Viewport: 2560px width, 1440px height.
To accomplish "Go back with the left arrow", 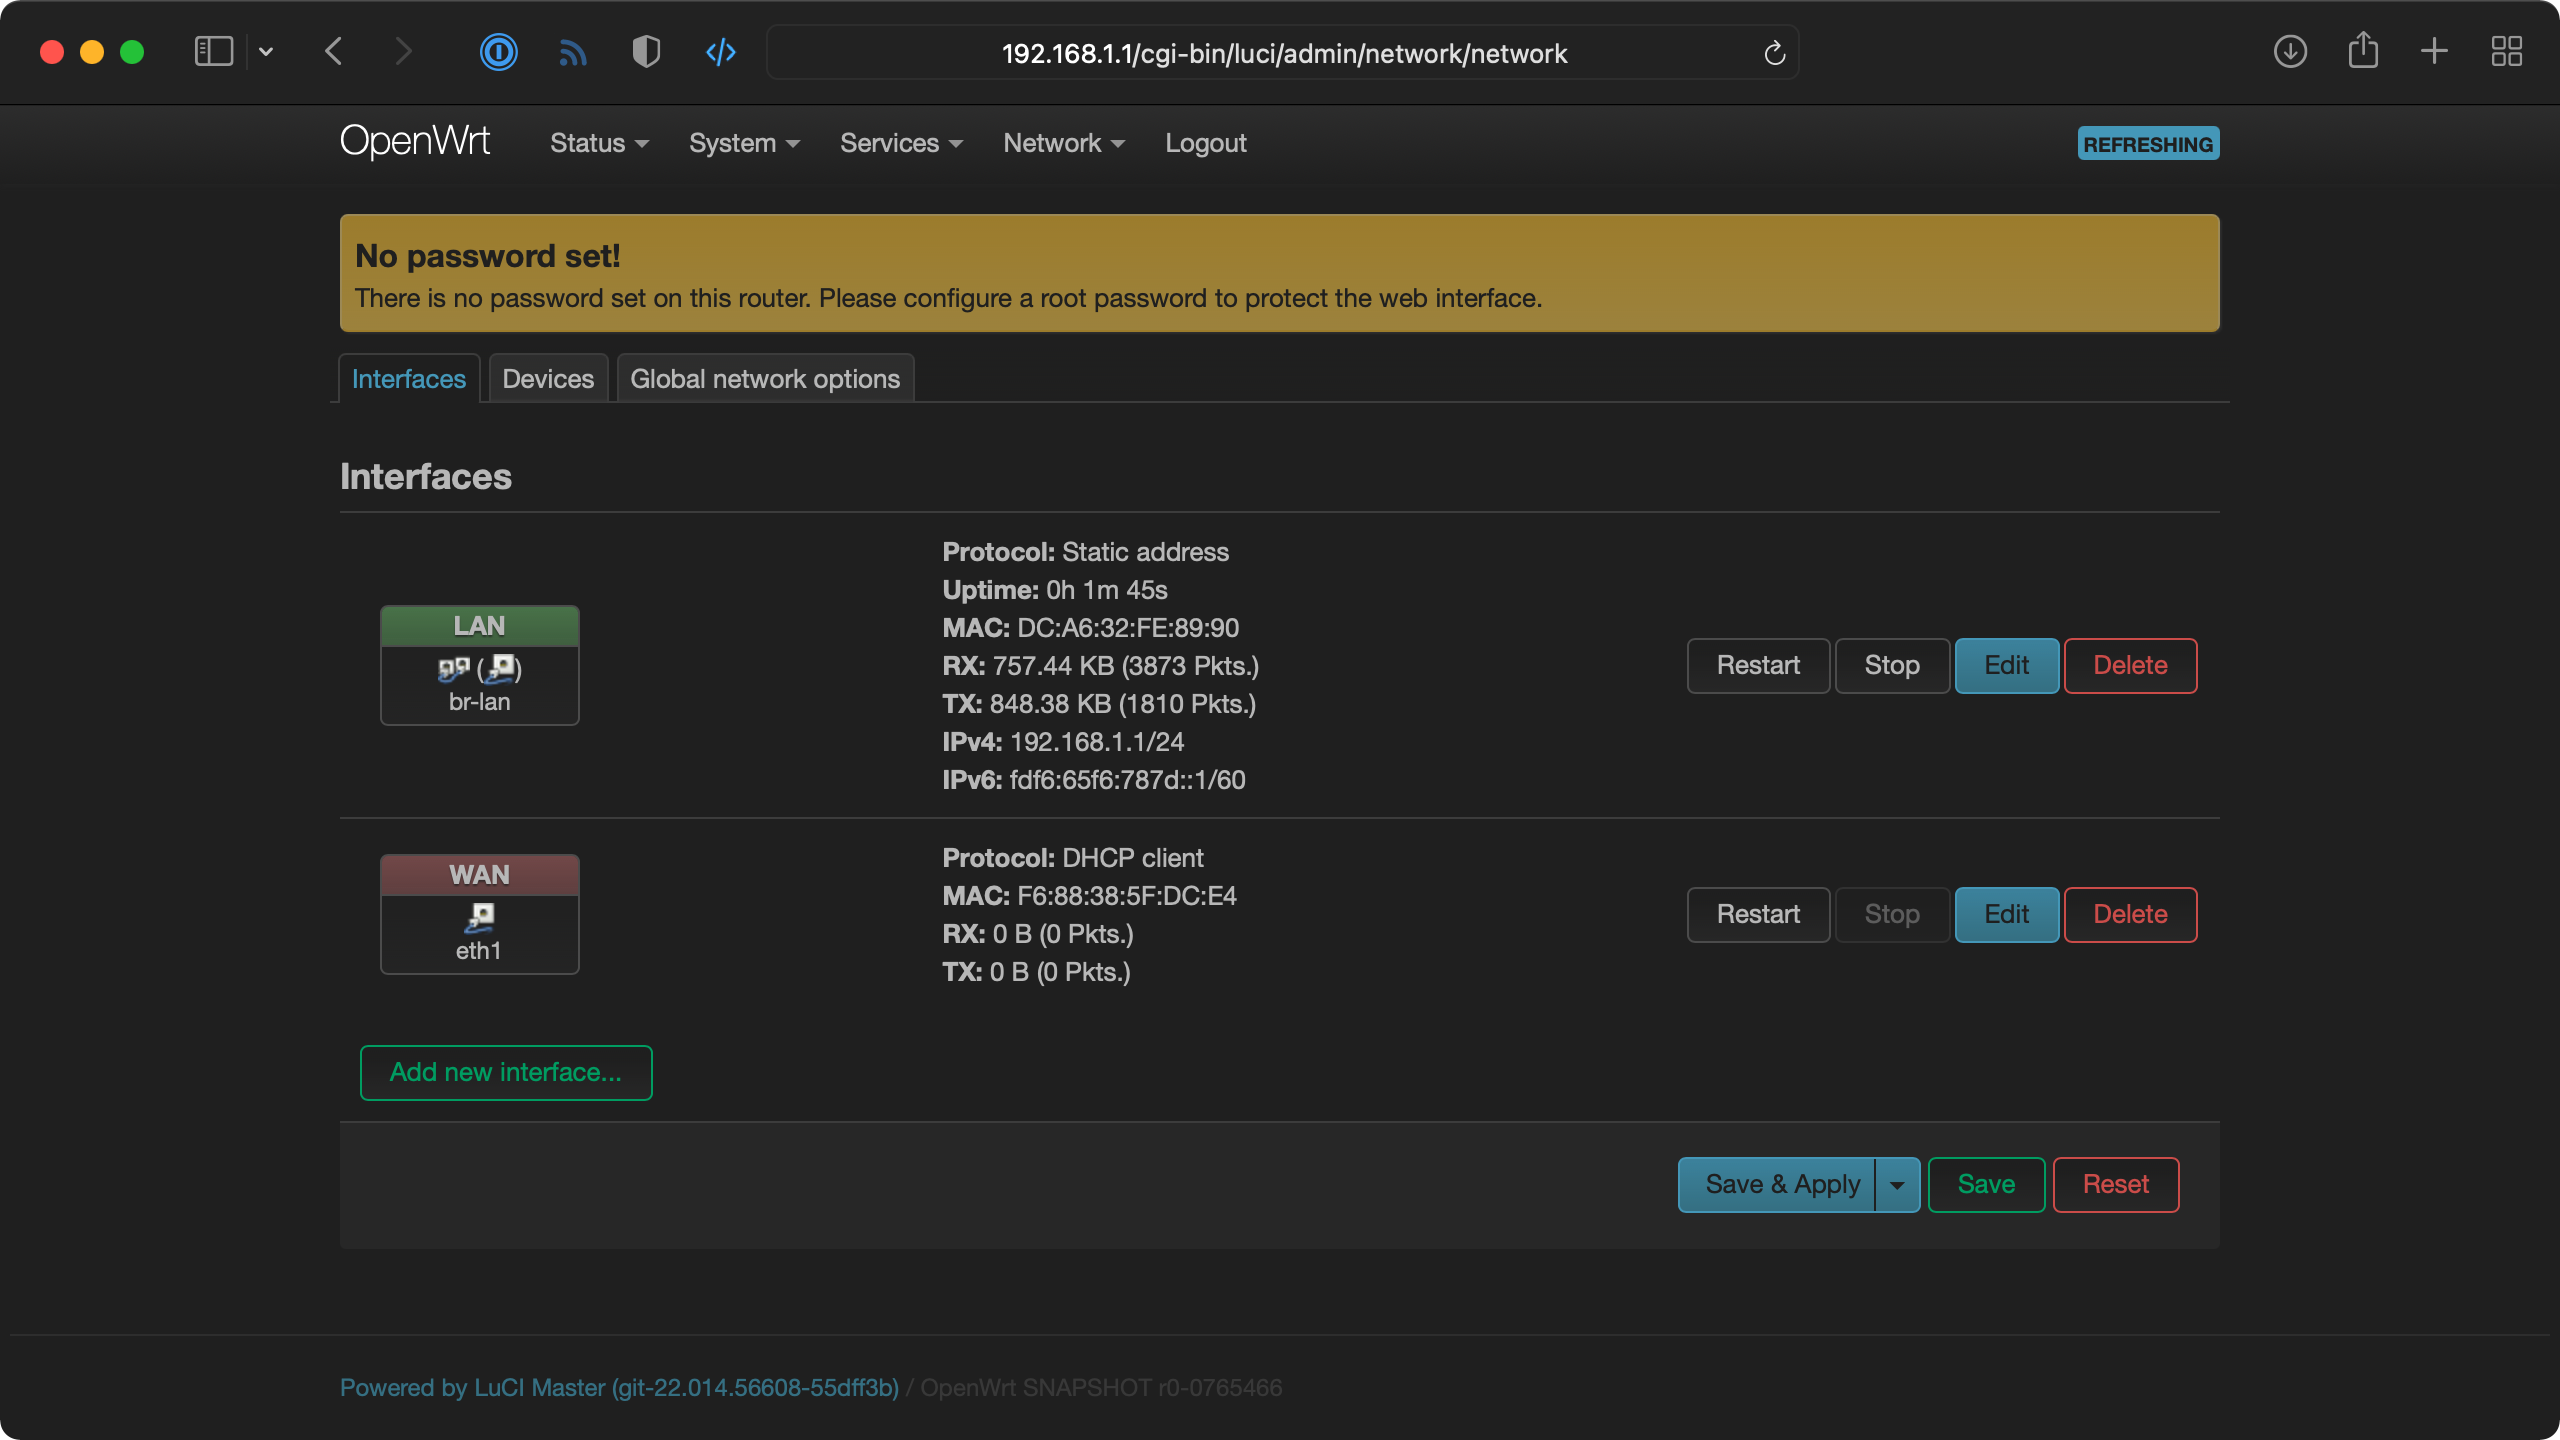I will click(x=334, y=52).
